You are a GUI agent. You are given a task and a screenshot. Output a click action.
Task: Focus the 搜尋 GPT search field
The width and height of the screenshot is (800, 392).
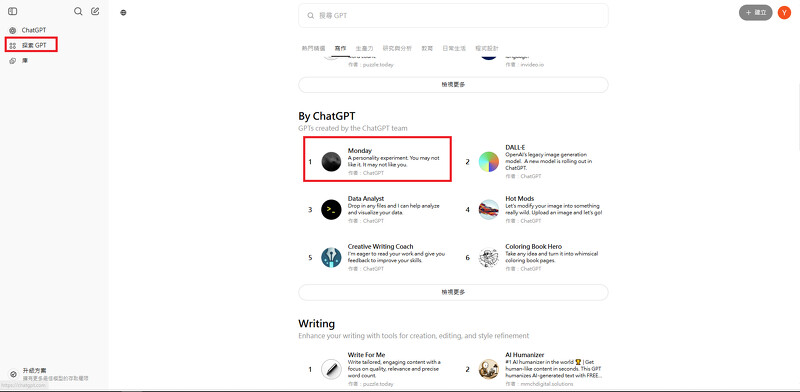coord(453,16)
